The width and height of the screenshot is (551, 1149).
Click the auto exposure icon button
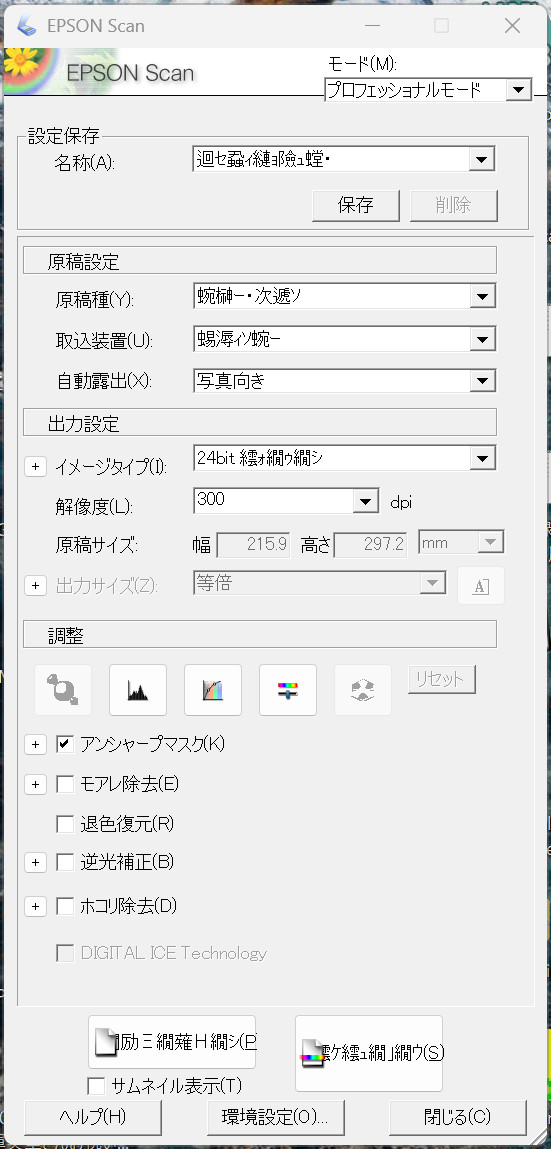coord(63,690)
